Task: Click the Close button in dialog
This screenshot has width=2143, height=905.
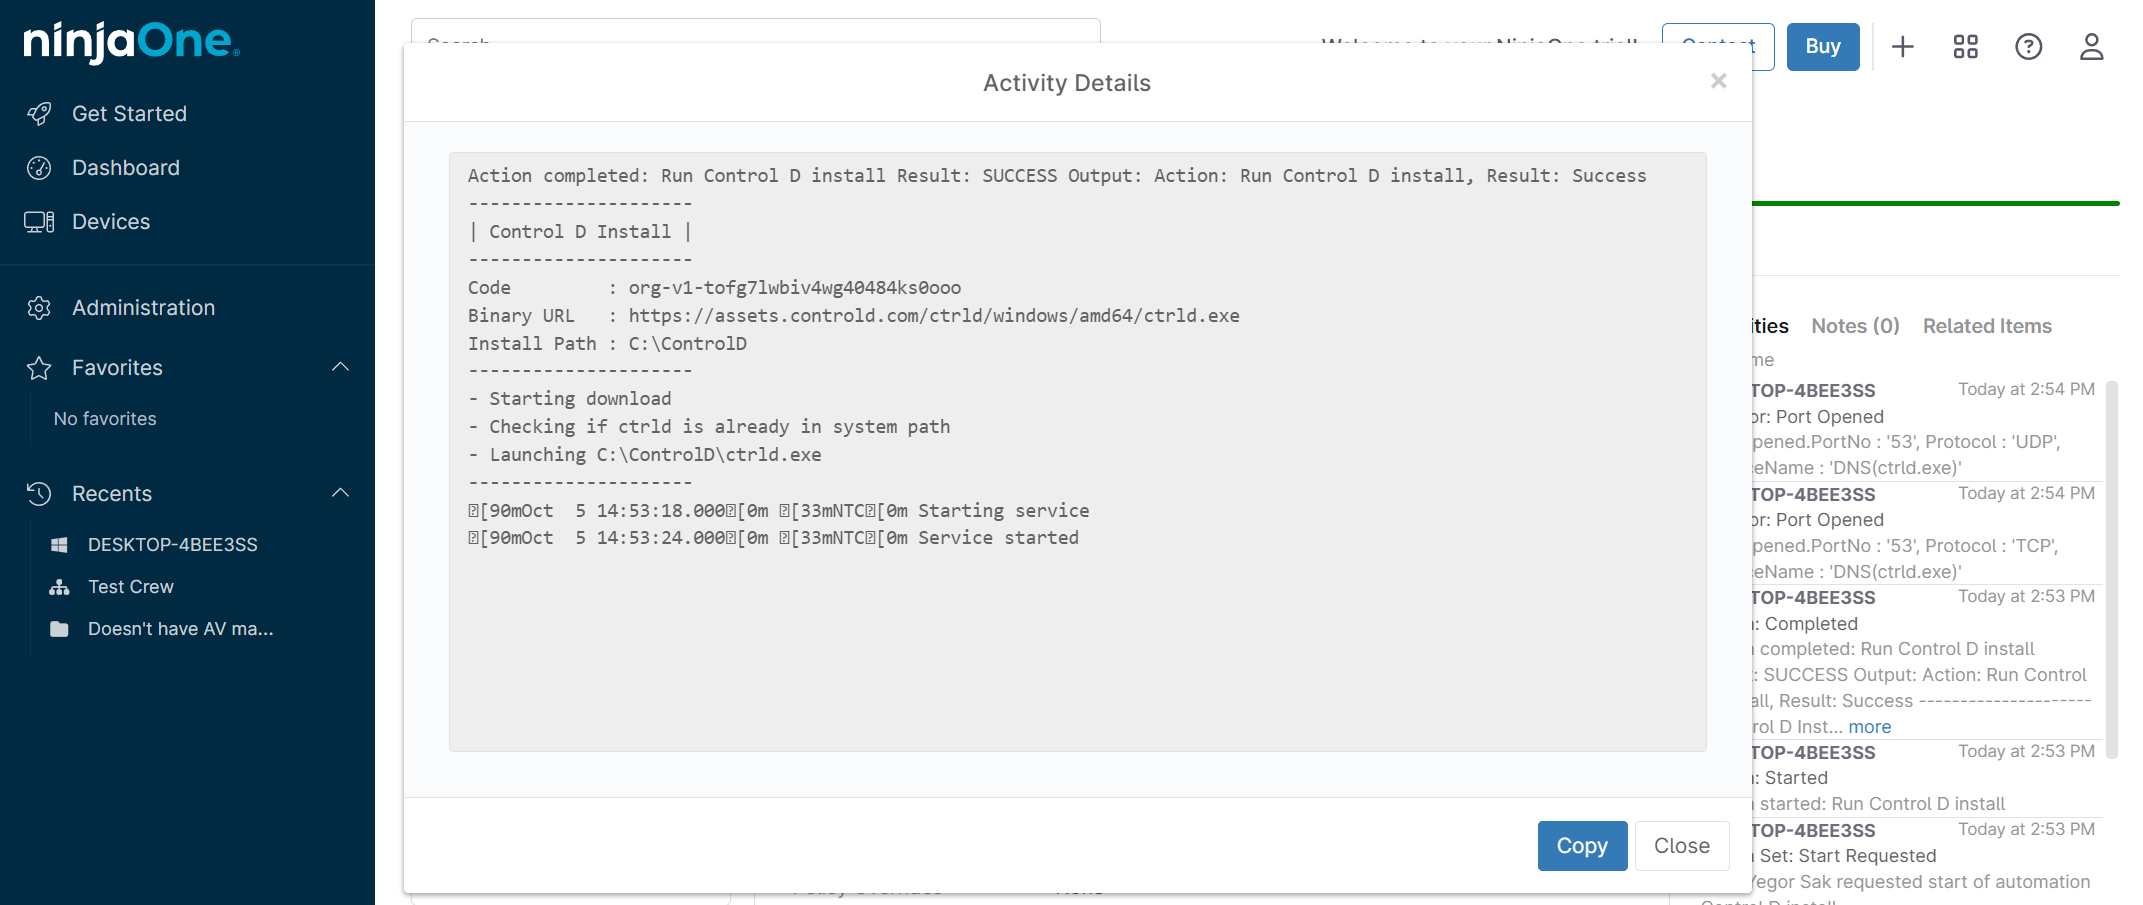Action: coord(1682,846)
